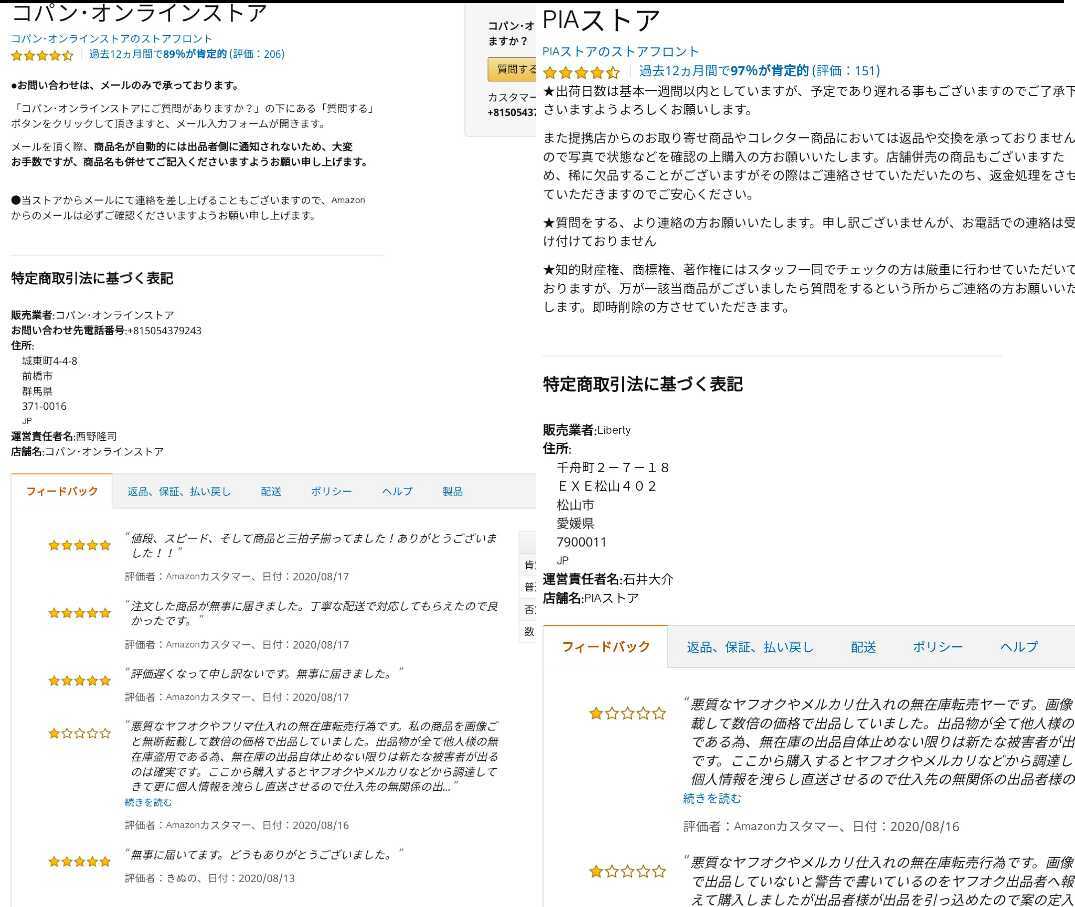1075x907 pixels.
Task: Open ポリシー tab in コパン store
Action: [x=331, y=492]
